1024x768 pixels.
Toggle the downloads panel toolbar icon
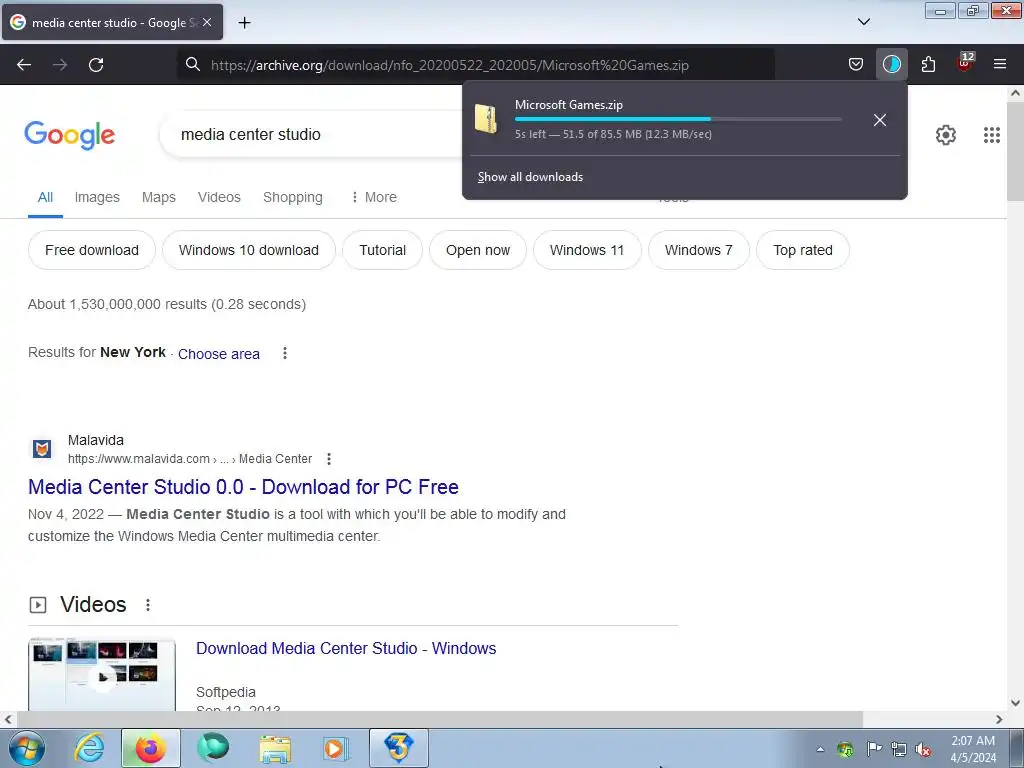click(x=891, y=64)
